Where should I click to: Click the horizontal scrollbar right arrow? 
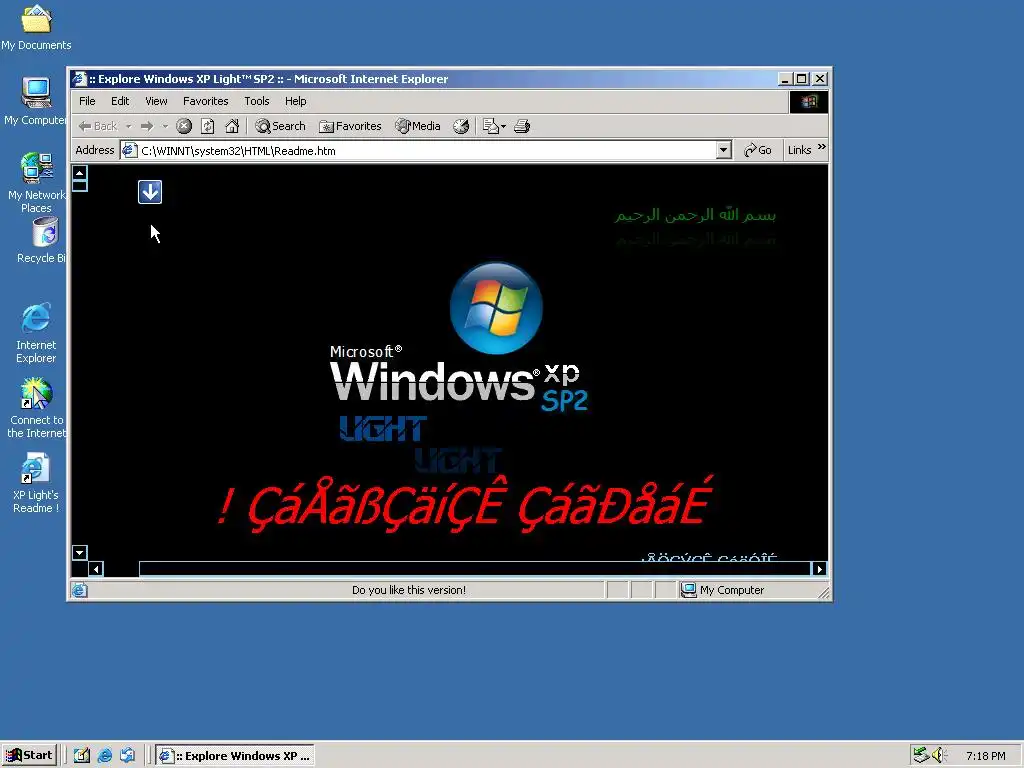click(x=819, y=569)
